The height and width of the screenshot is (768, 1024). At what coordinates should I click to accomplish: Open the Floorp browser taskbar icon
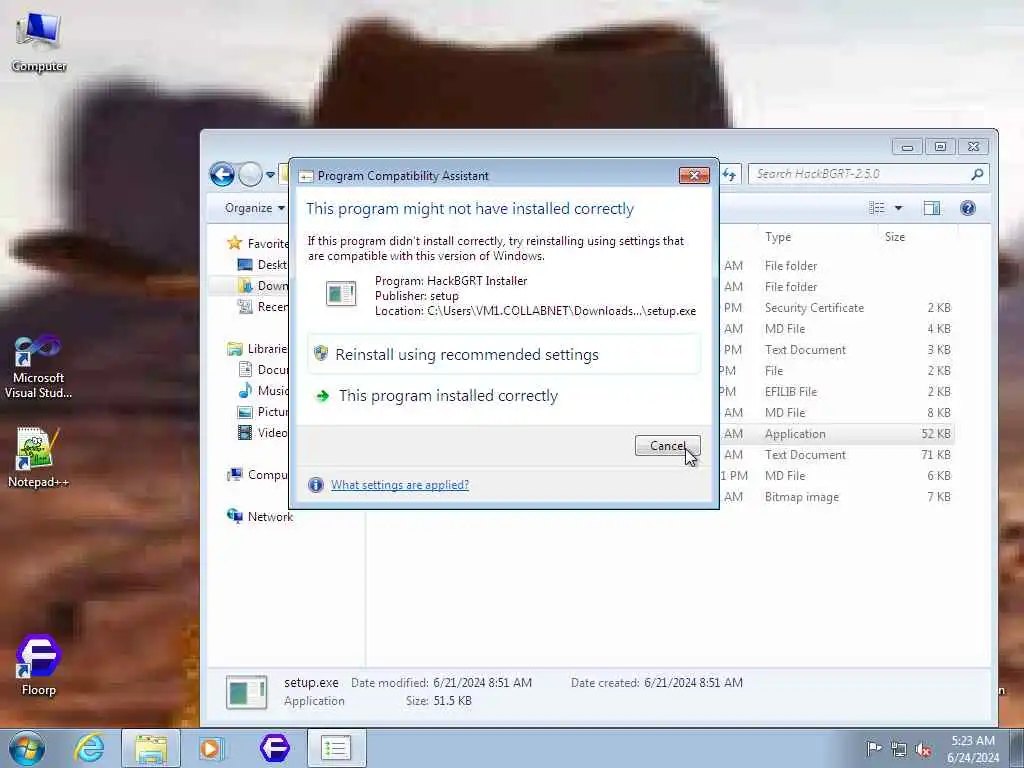(x=274, y=748)
